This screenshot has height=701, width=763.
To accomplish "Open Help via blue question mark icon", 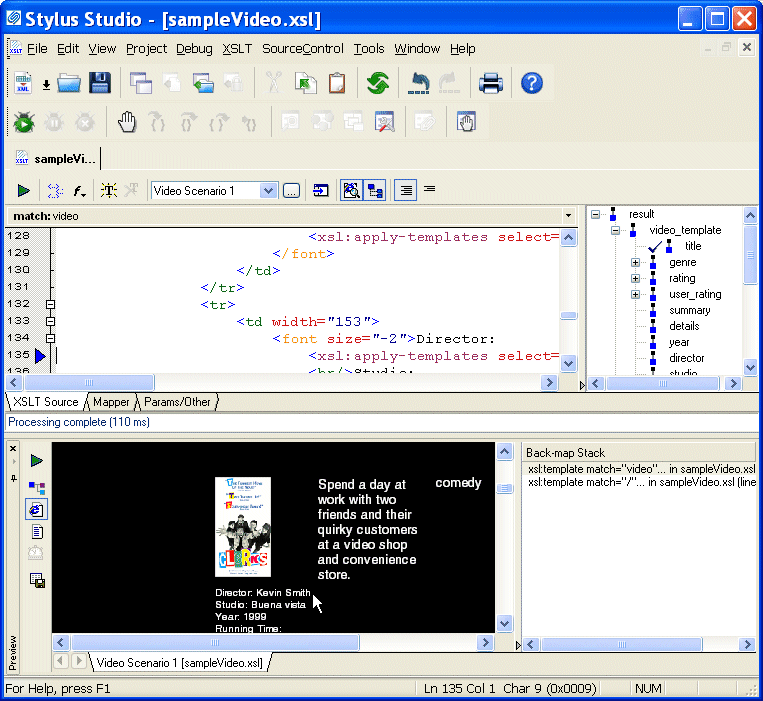I will [532, 83].
